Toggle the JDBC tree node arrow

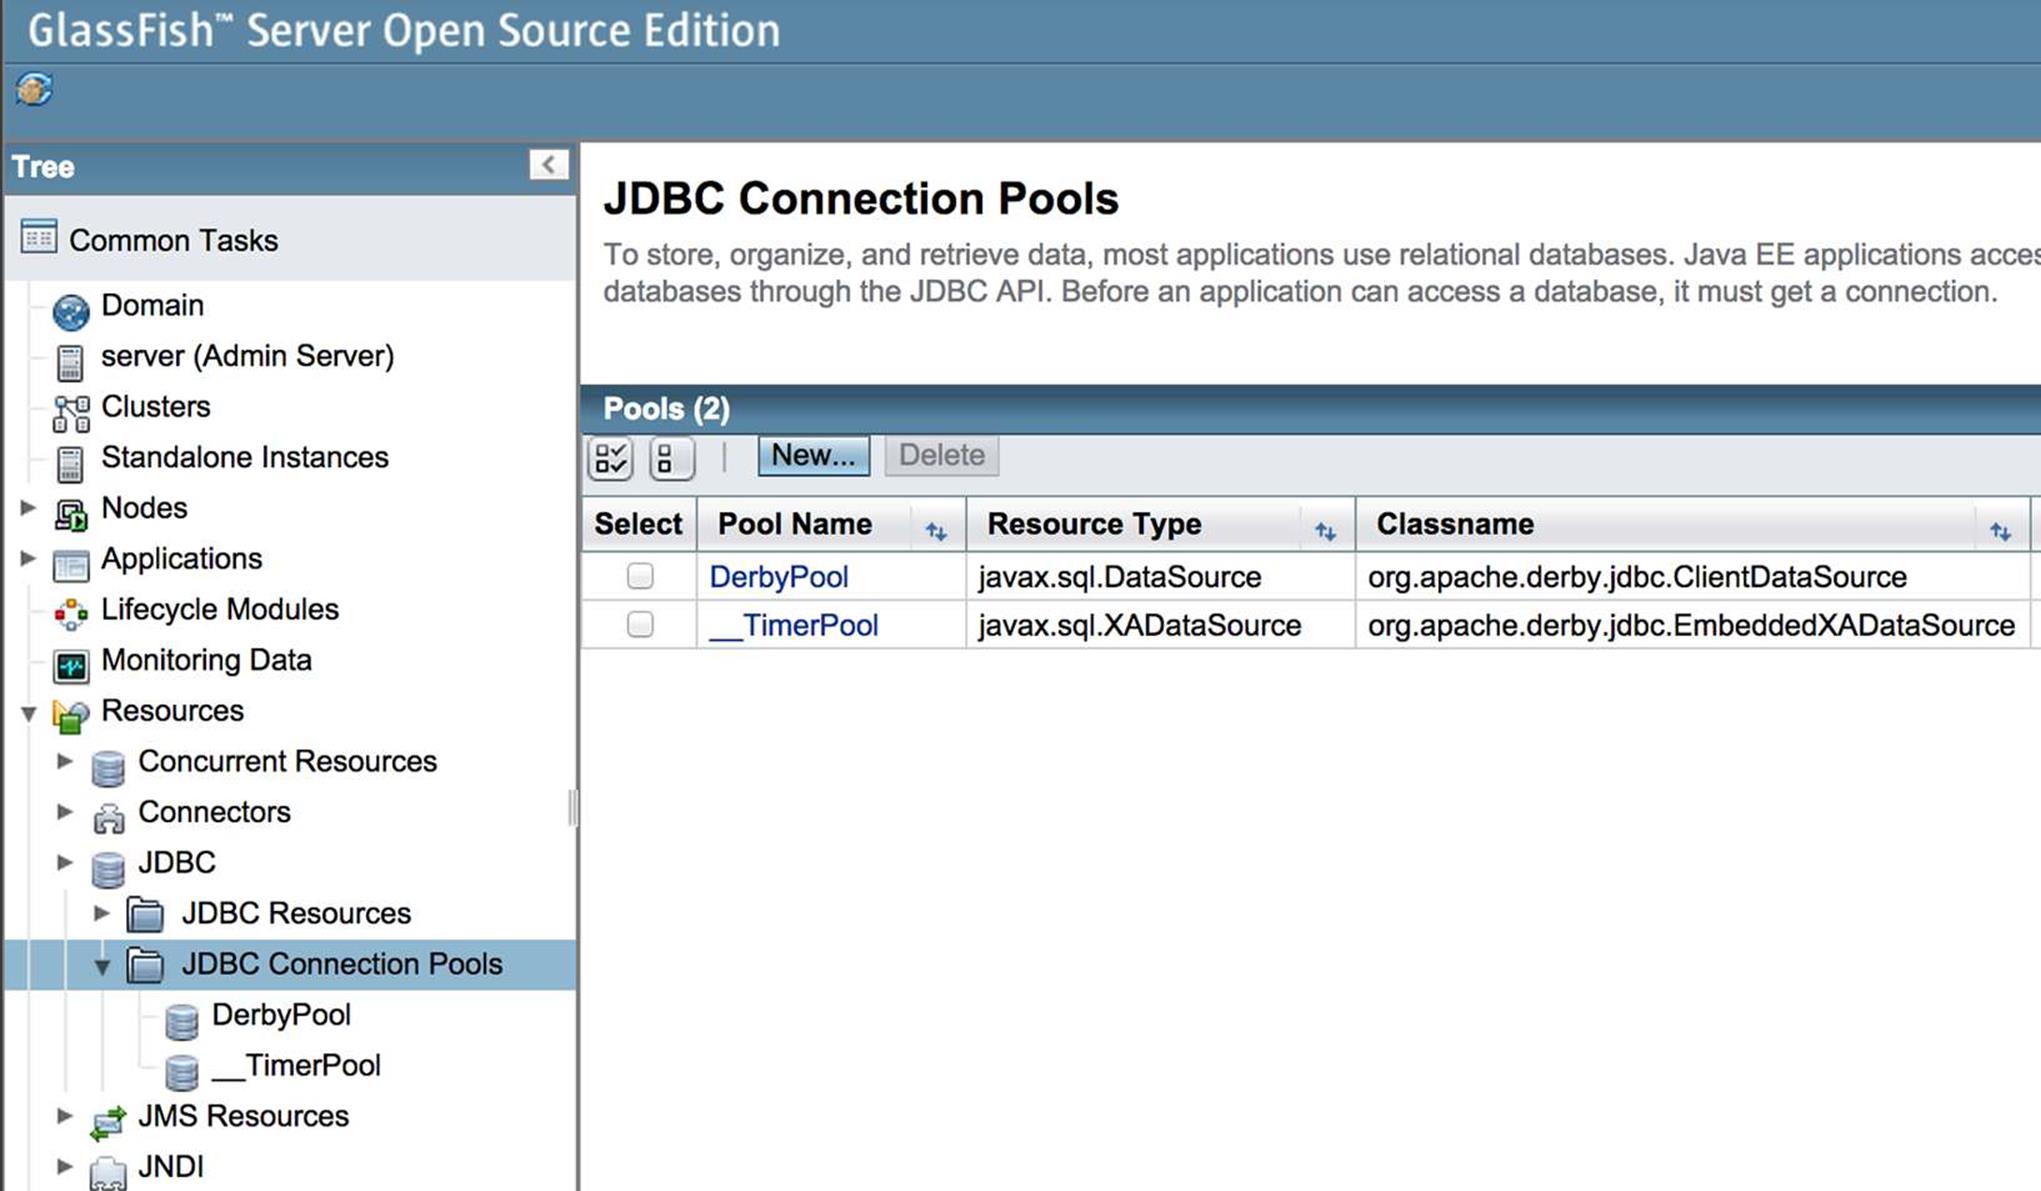coord(65,862)
